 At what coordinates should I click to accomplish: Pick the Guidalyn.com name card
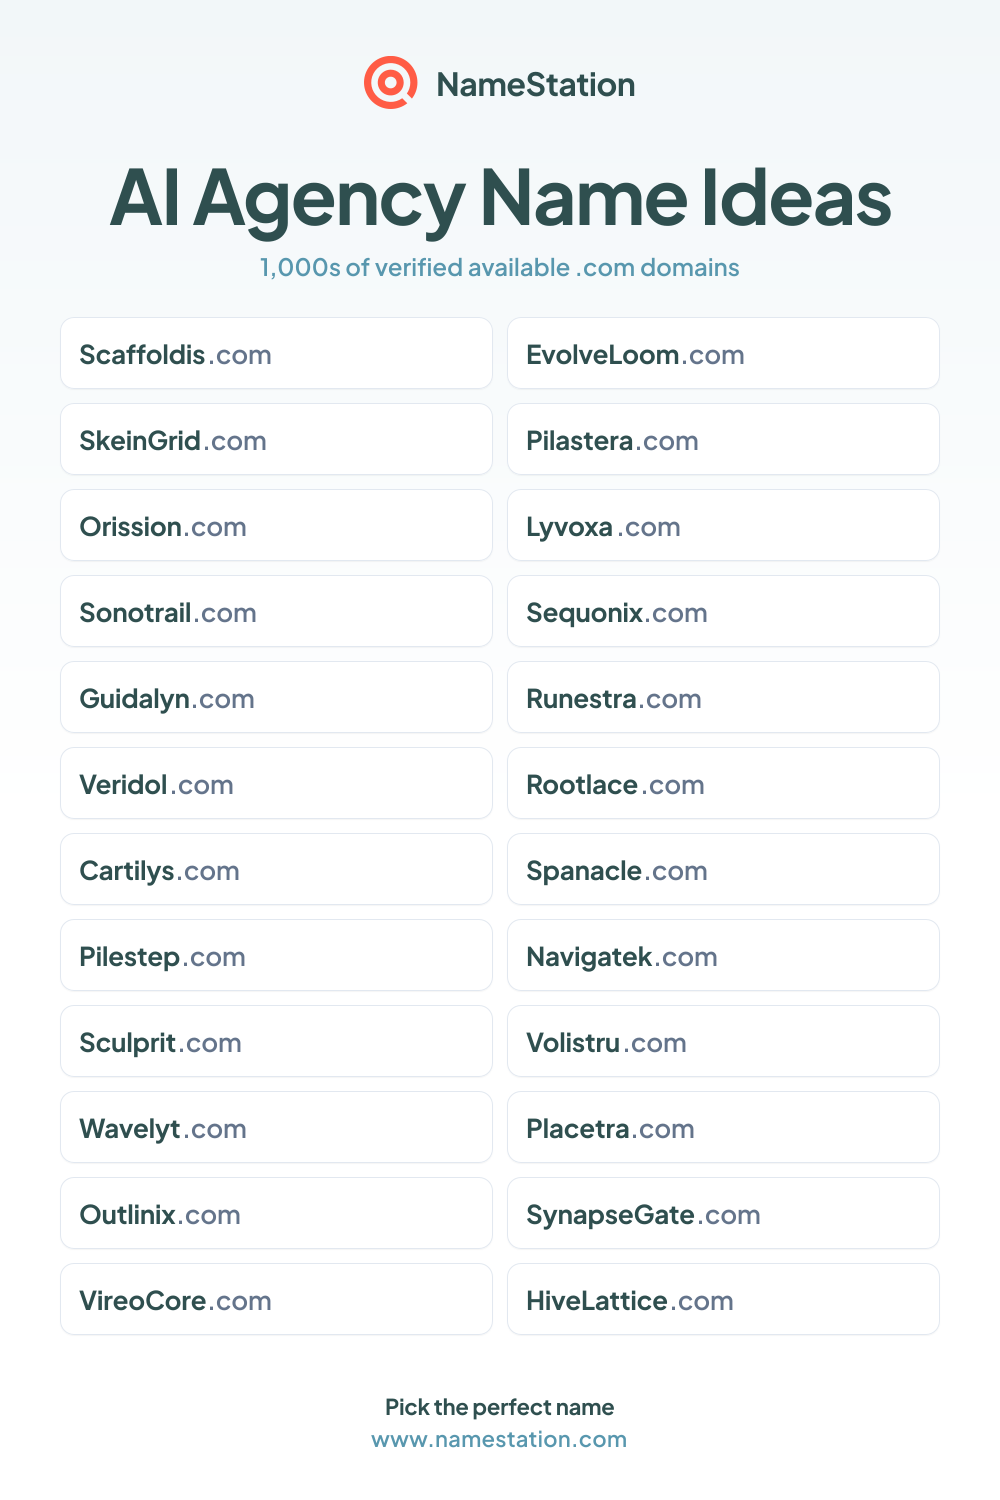[276, 697]
